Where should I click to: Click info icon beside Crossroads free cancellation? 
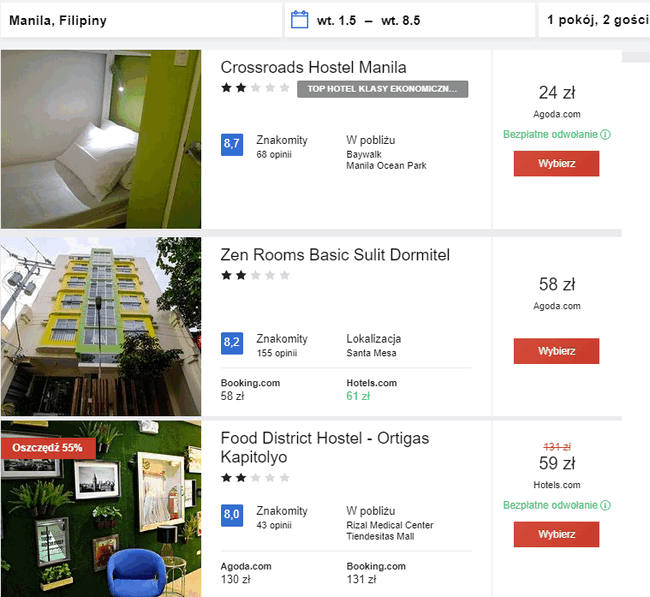pyautogui.click(x=606, y=135)
